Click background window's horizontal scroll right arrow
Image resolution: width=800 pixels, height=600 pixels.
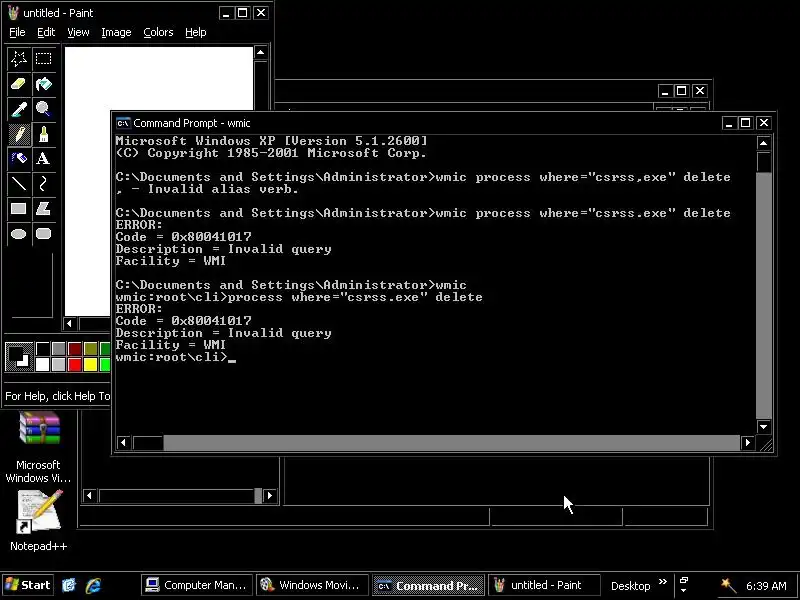[x=270, y=495]
